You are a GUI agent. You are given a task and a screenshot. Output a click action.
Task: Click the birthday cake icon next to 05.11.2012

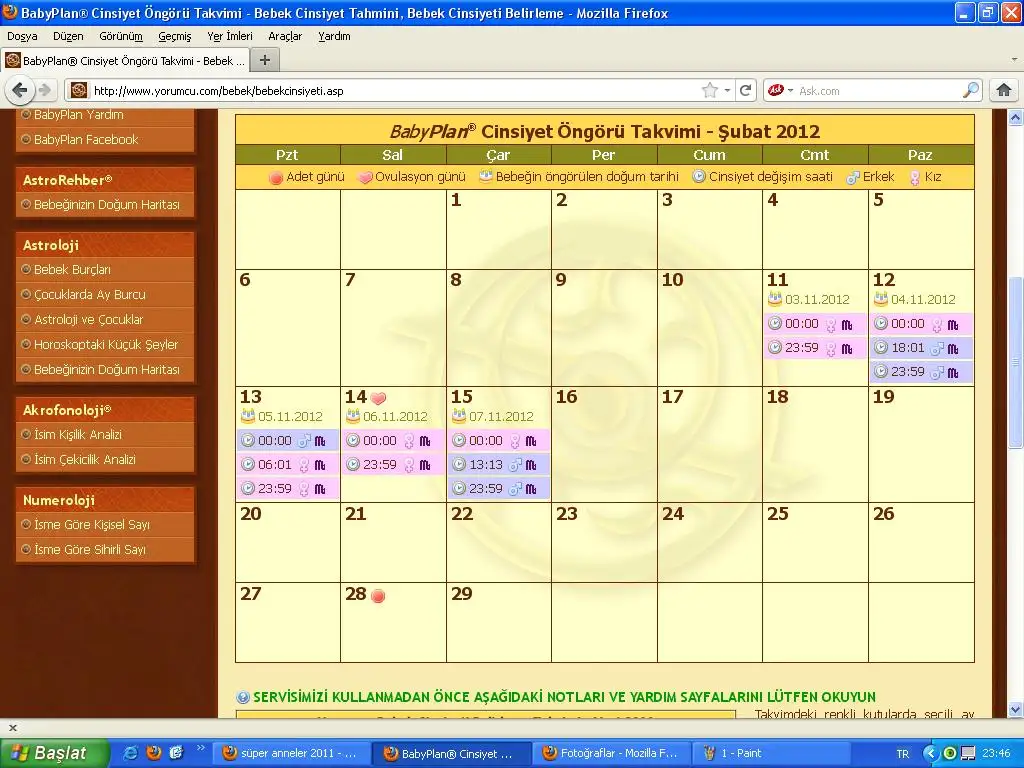[x=248, y=416]
